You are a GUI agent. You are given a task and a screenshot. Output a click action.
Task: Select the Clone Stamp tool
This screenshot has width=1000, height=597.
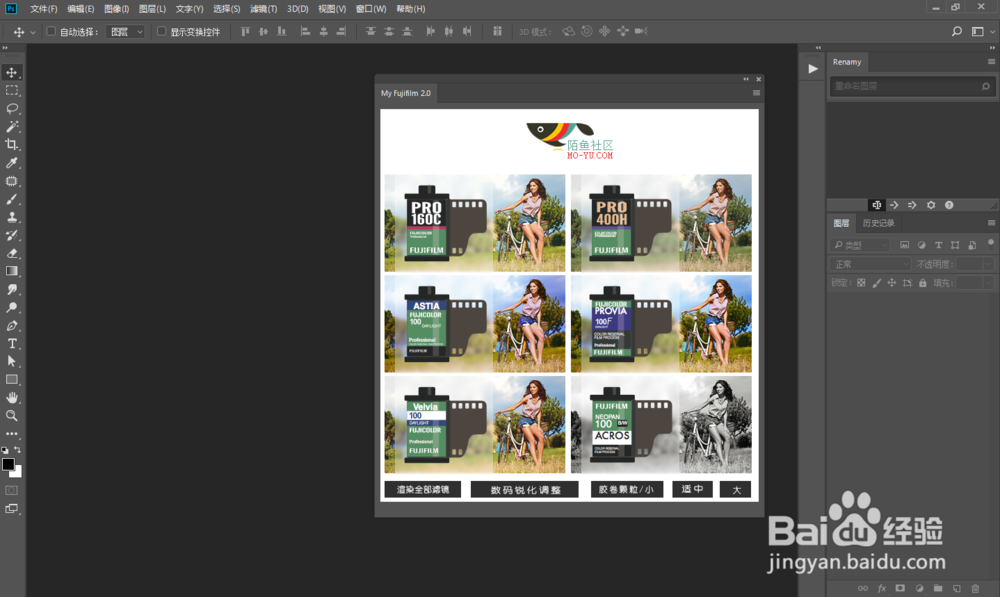click(x=11, y=217)
